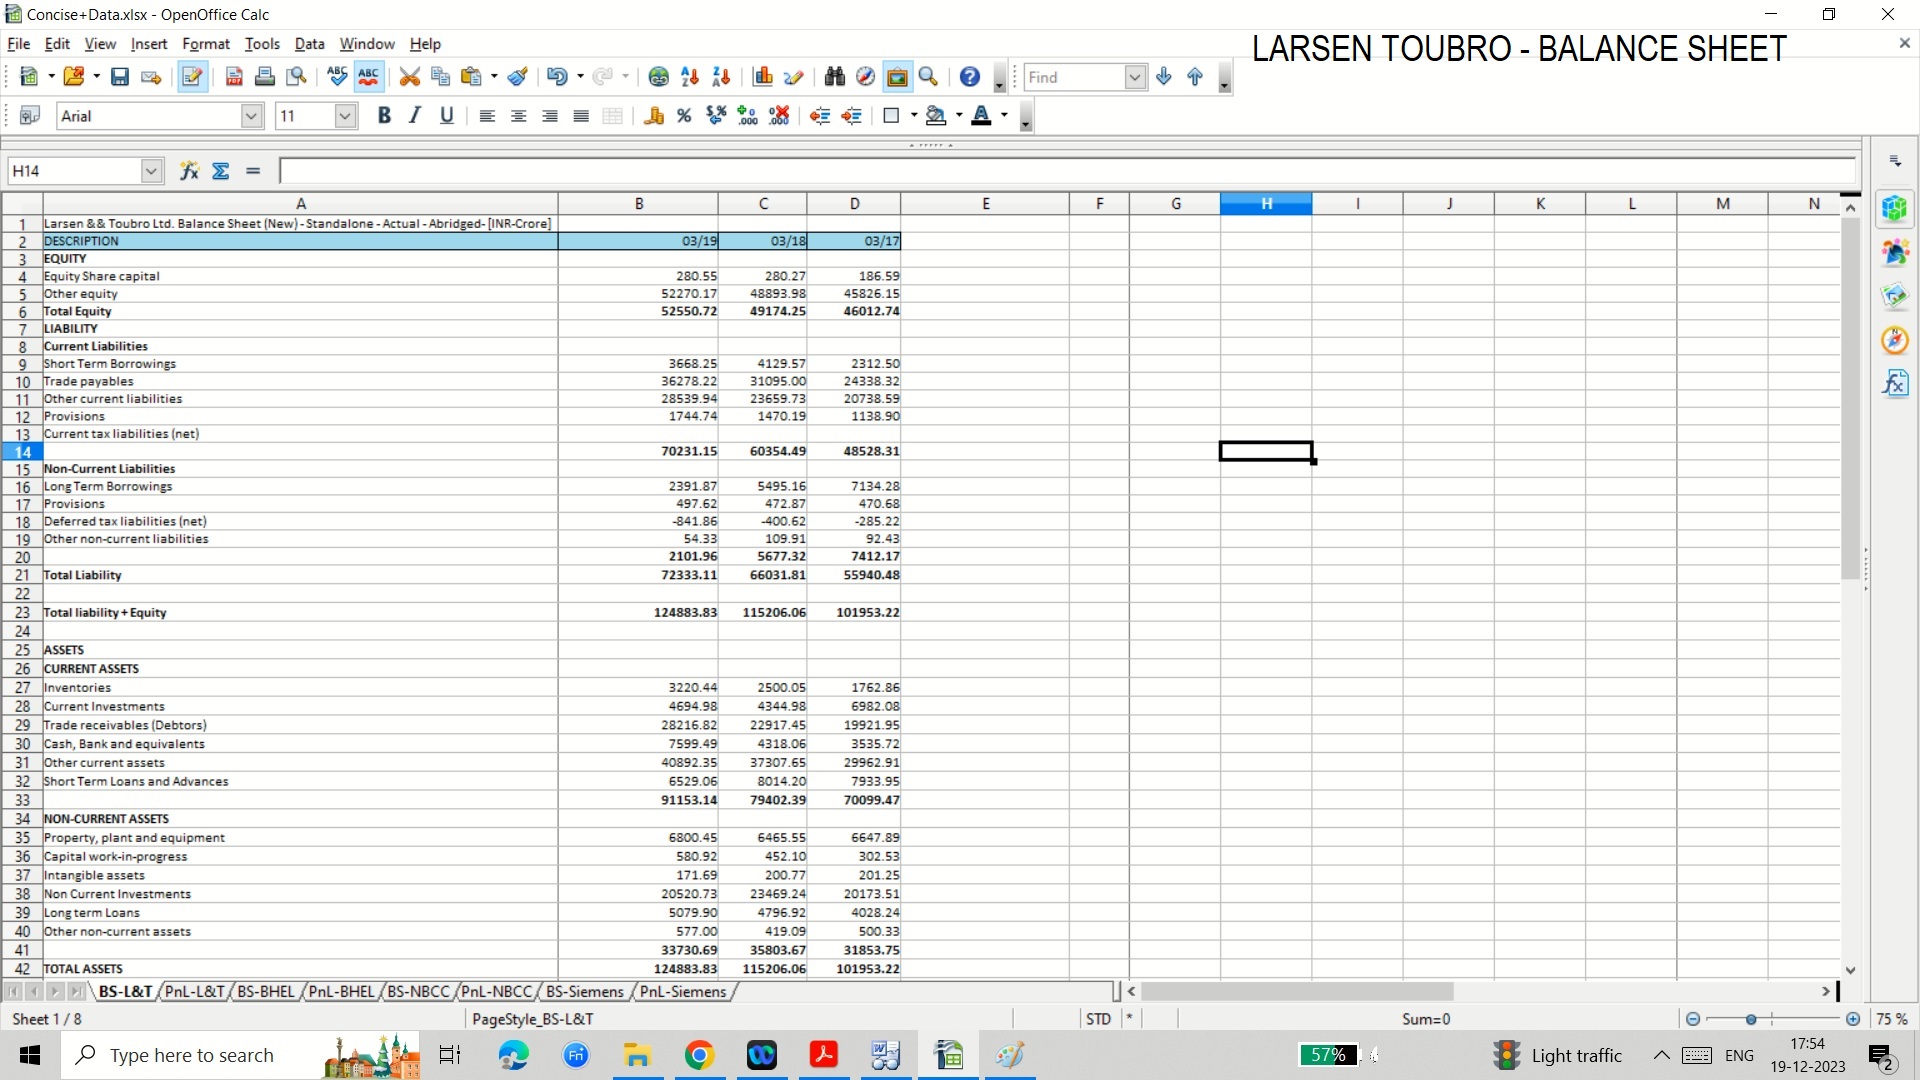Open the sidebar Navigator icon
The image size is (1920, 1080).
[1894, 340]
